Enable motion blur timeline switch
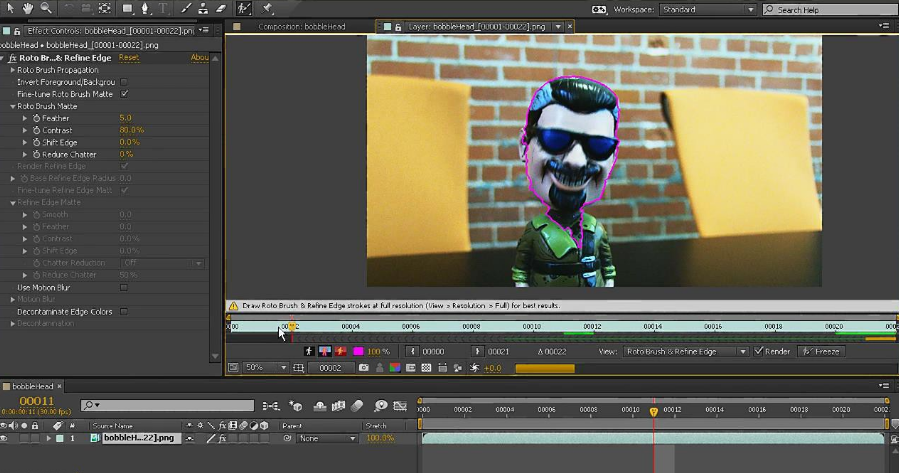 click(357, 406)
